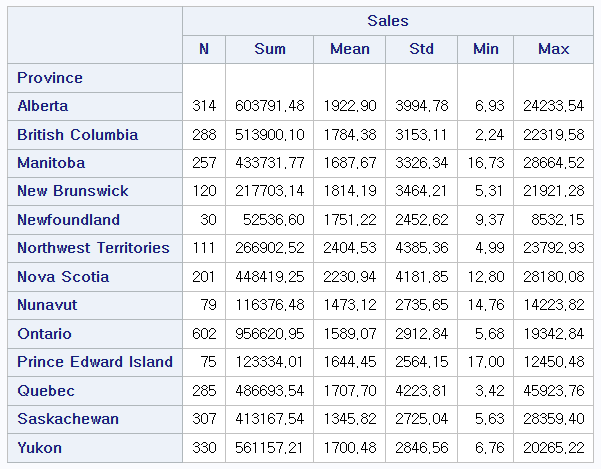
Task: Click the Manitoba row header
Action: coord(95,163)
